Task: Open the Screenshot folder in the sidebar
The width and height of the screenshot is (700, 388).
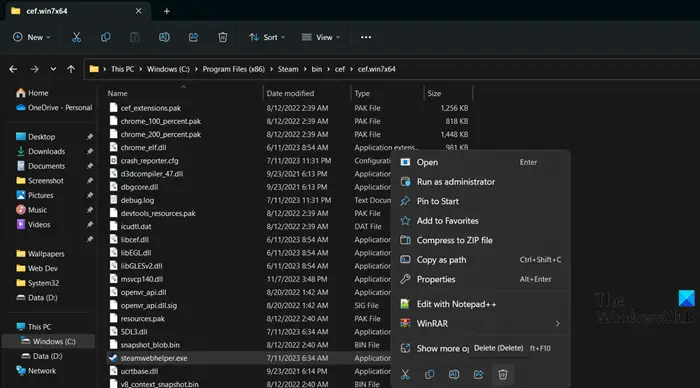Action: [40, 181]
